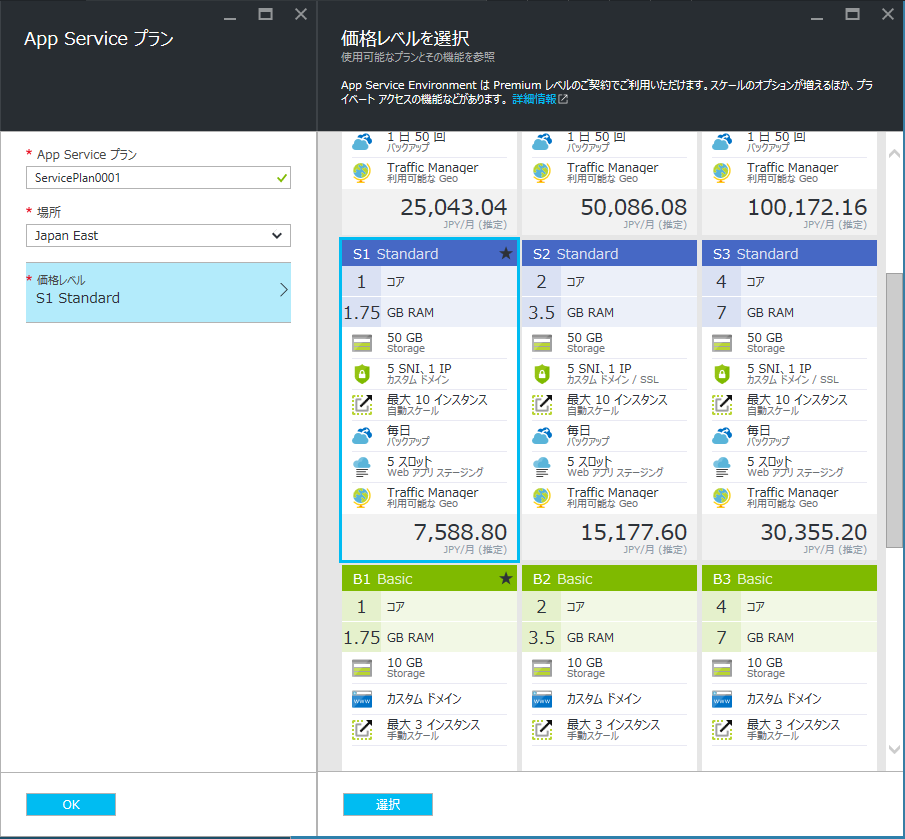Viewport: 905px width, 839px height.
Task: Select the S2 Standard pricing tier header
Action: 609,253
